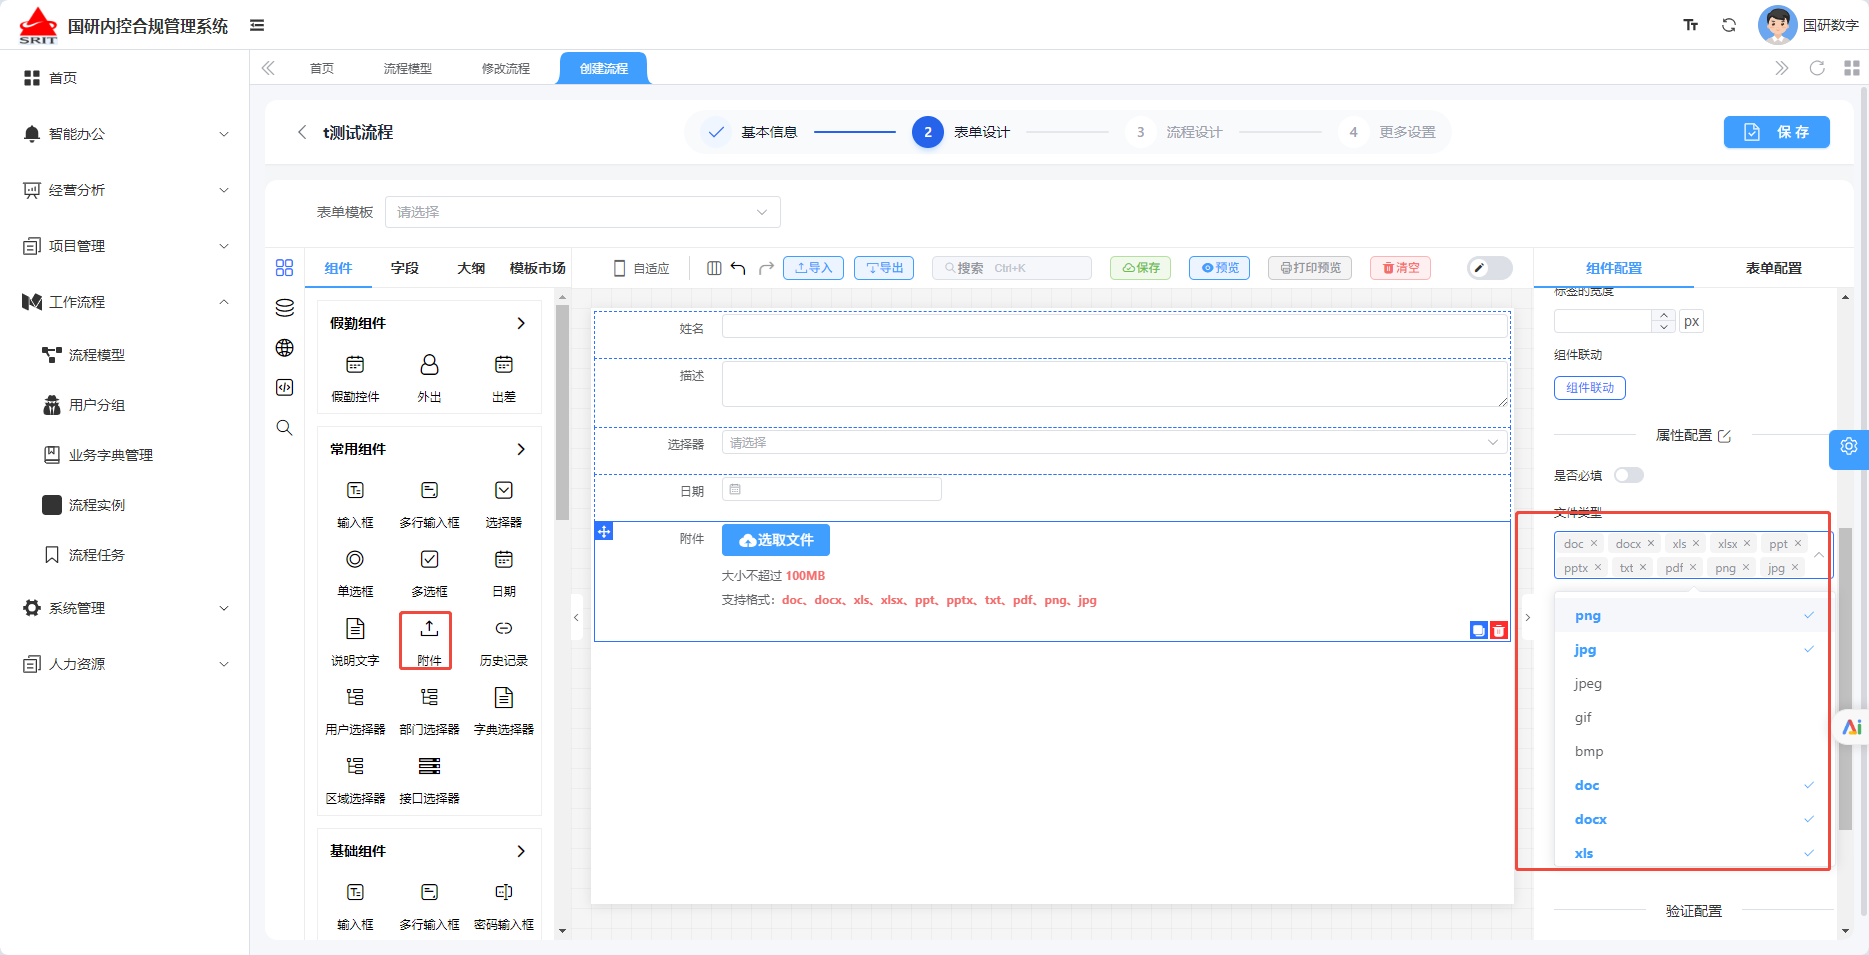
Task: Toggle the 是否必填 switch
Action: tap(1628, 475)
